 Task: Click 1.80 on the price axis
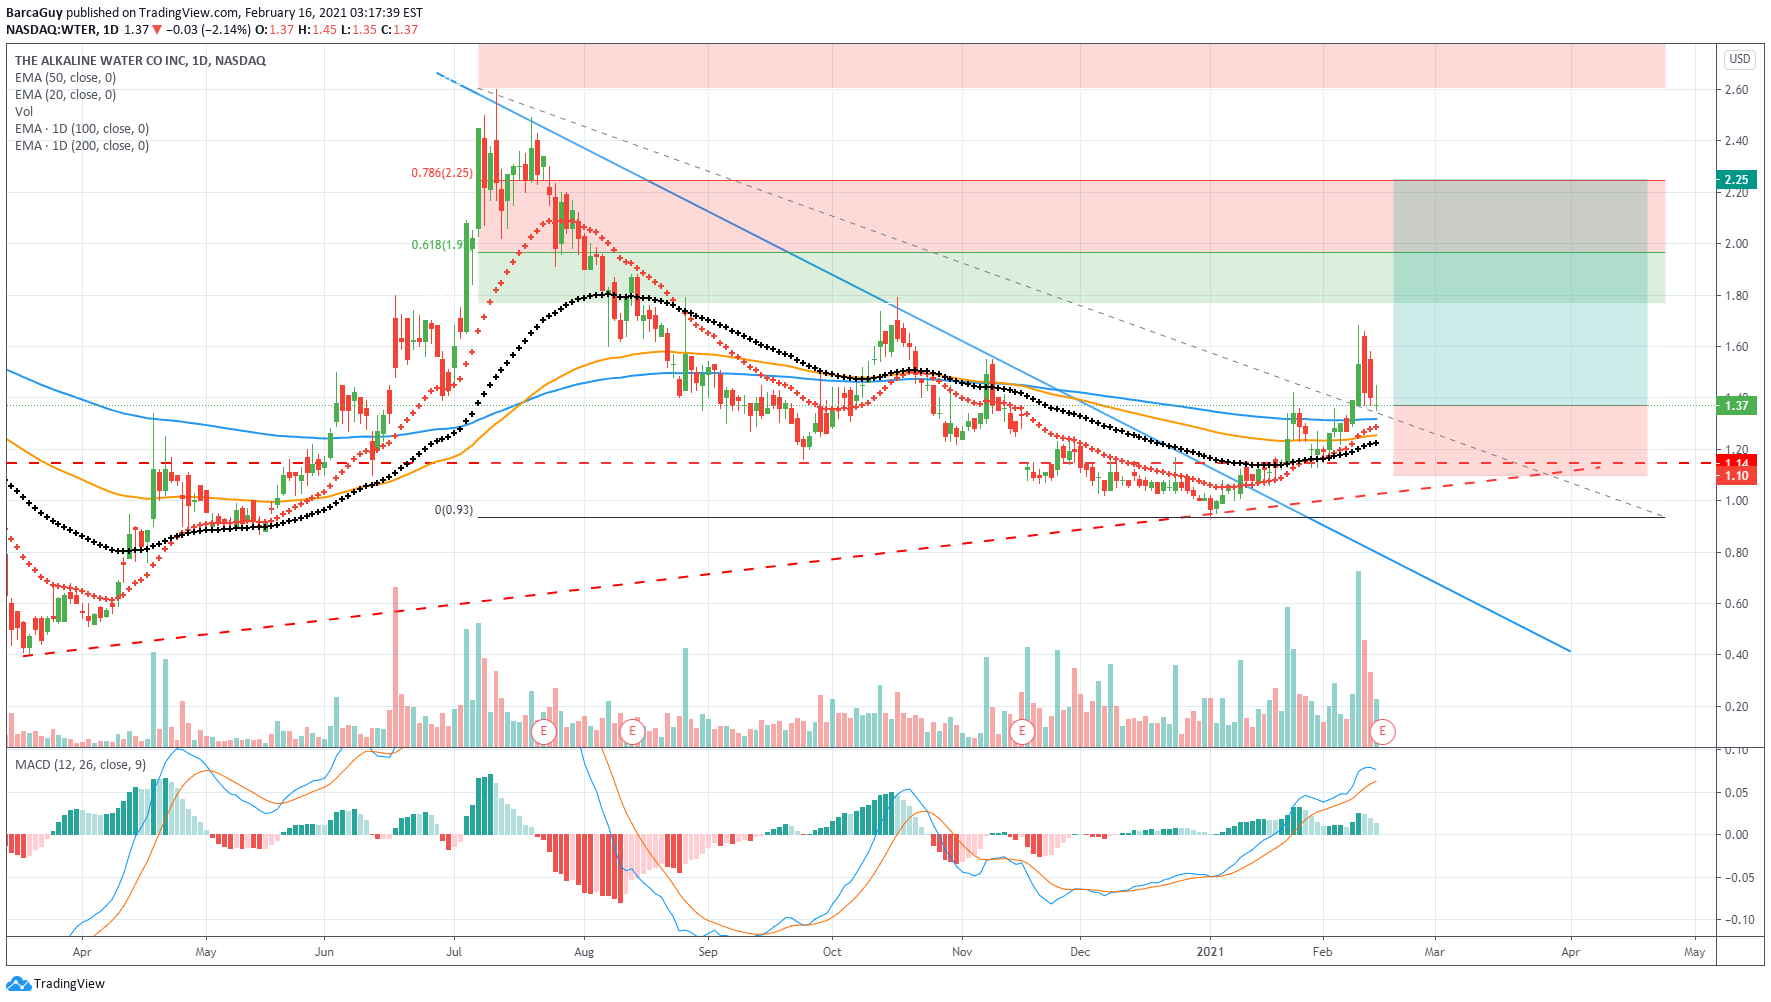click(x=1737, y=296)
